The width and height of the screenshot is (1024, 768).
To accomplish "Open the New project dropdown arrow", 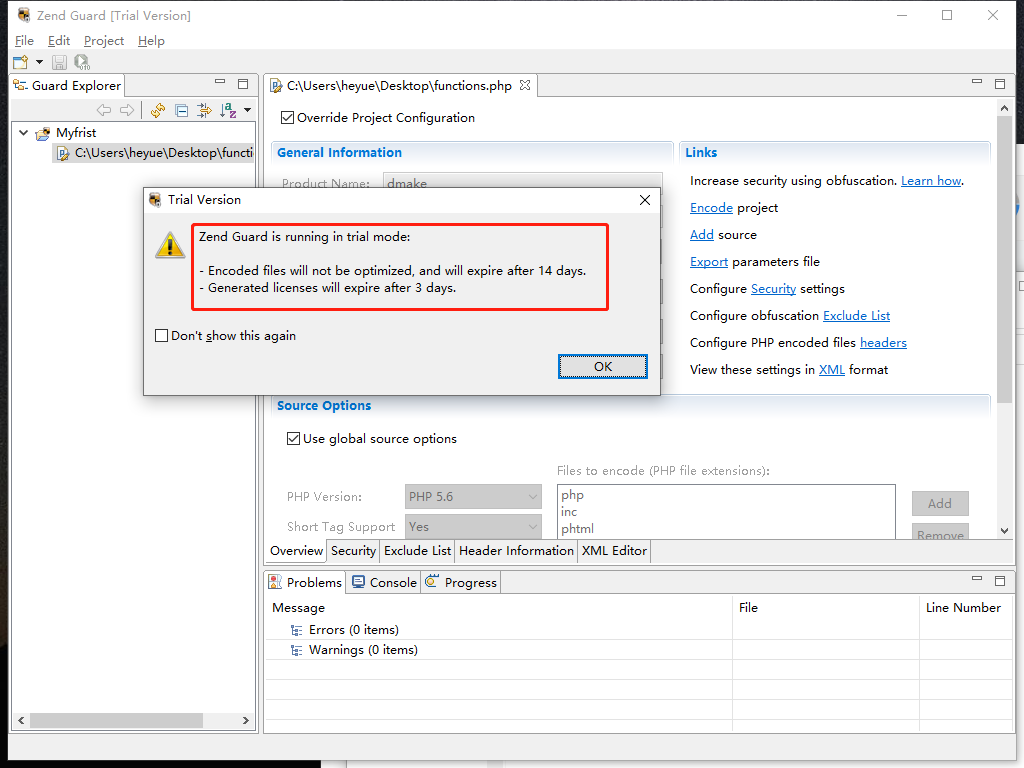I will pos(39,62).
